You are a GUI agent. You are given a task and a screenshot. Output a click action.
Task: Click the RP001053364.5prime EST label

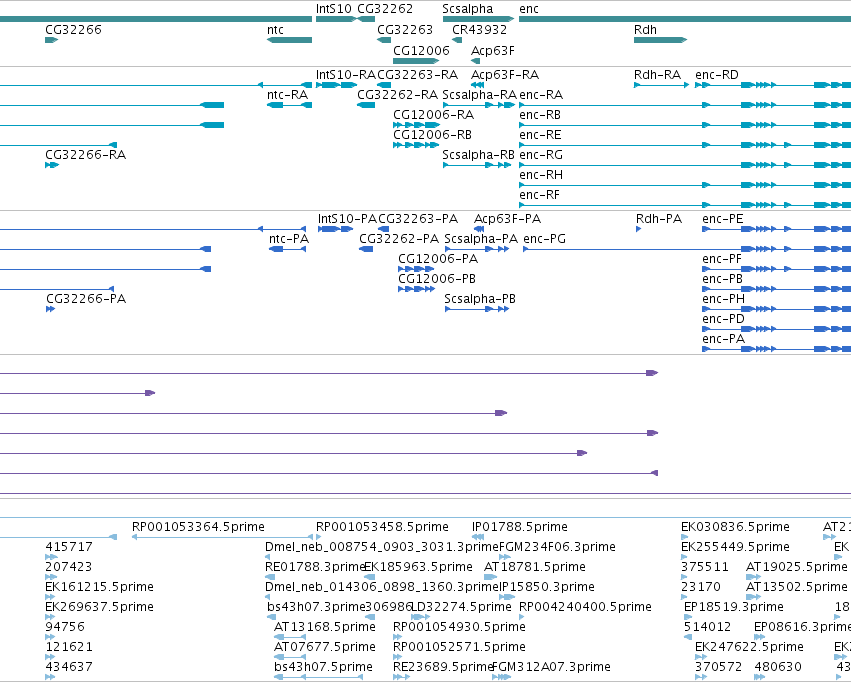click(x=198, y=527)
